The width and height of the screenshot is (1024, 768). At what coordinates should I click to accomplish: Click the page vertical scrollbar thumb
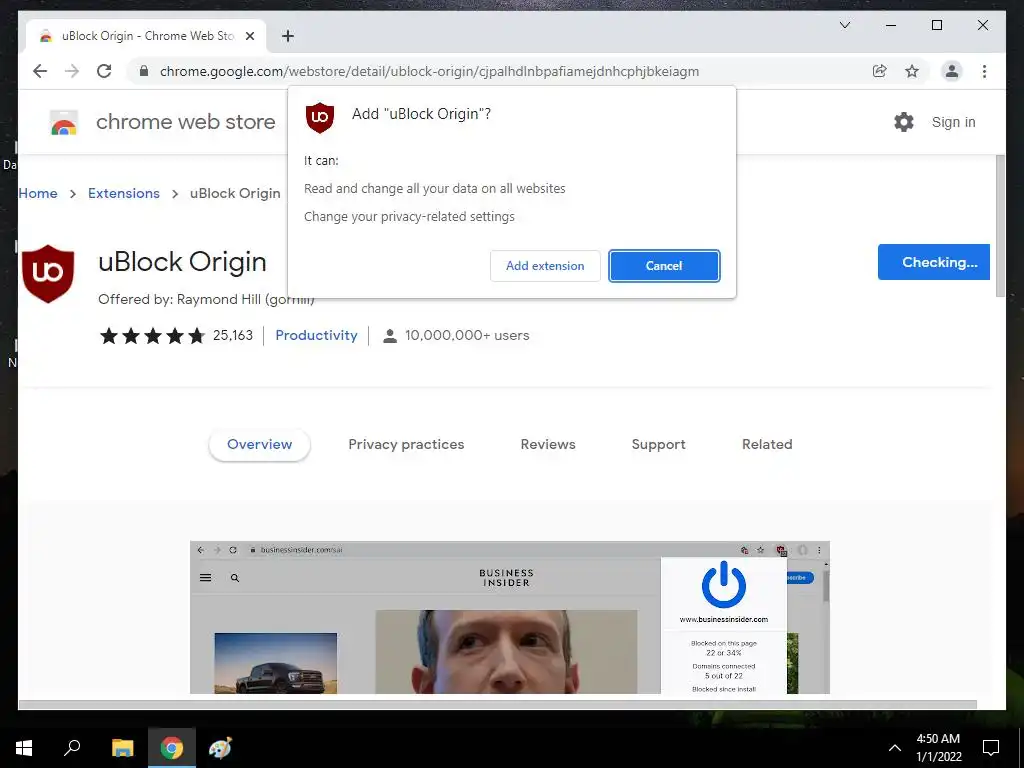(1000, 225)
